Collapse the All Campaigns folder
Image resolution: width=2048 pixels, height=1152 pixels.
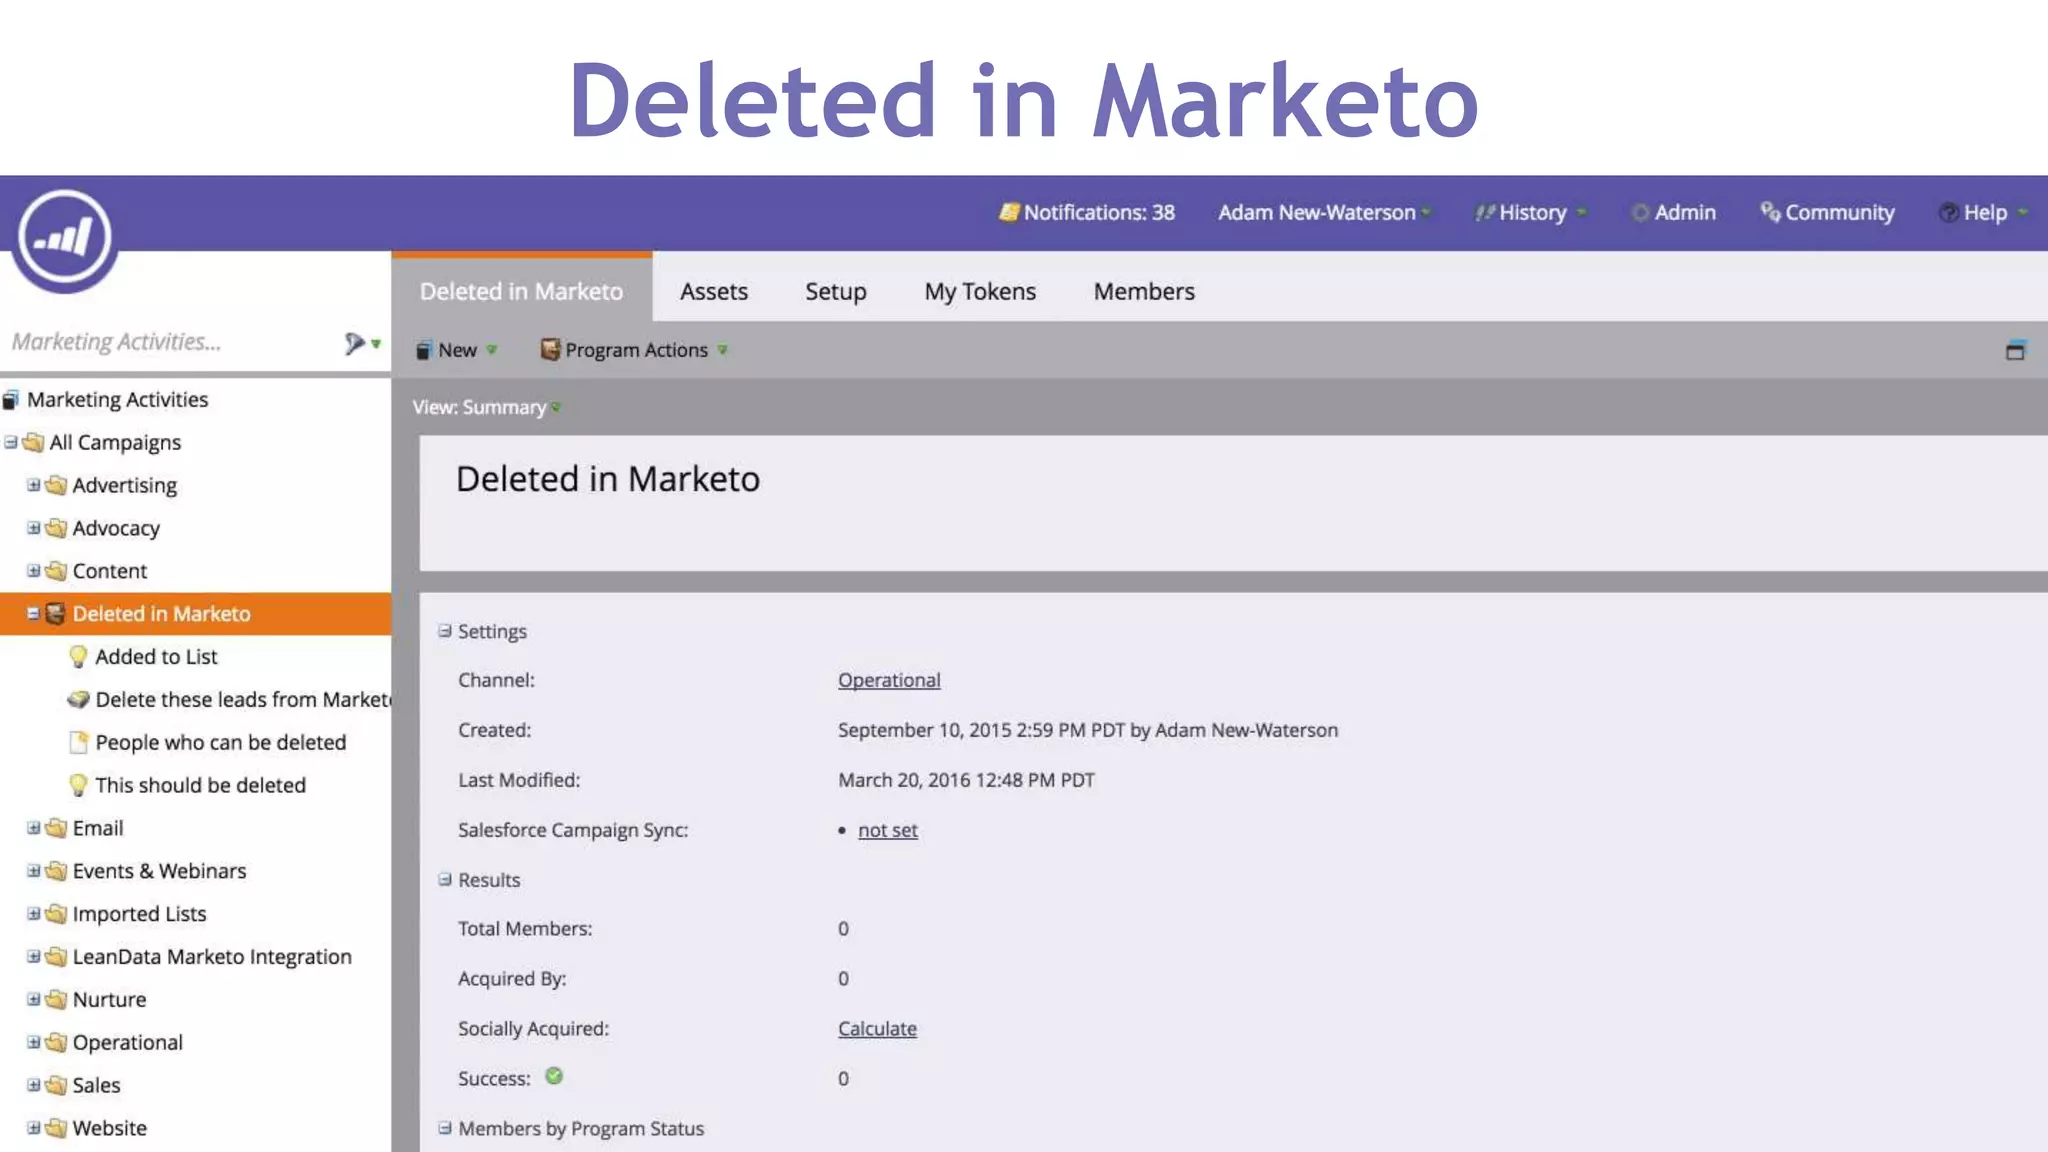(11, 442)
